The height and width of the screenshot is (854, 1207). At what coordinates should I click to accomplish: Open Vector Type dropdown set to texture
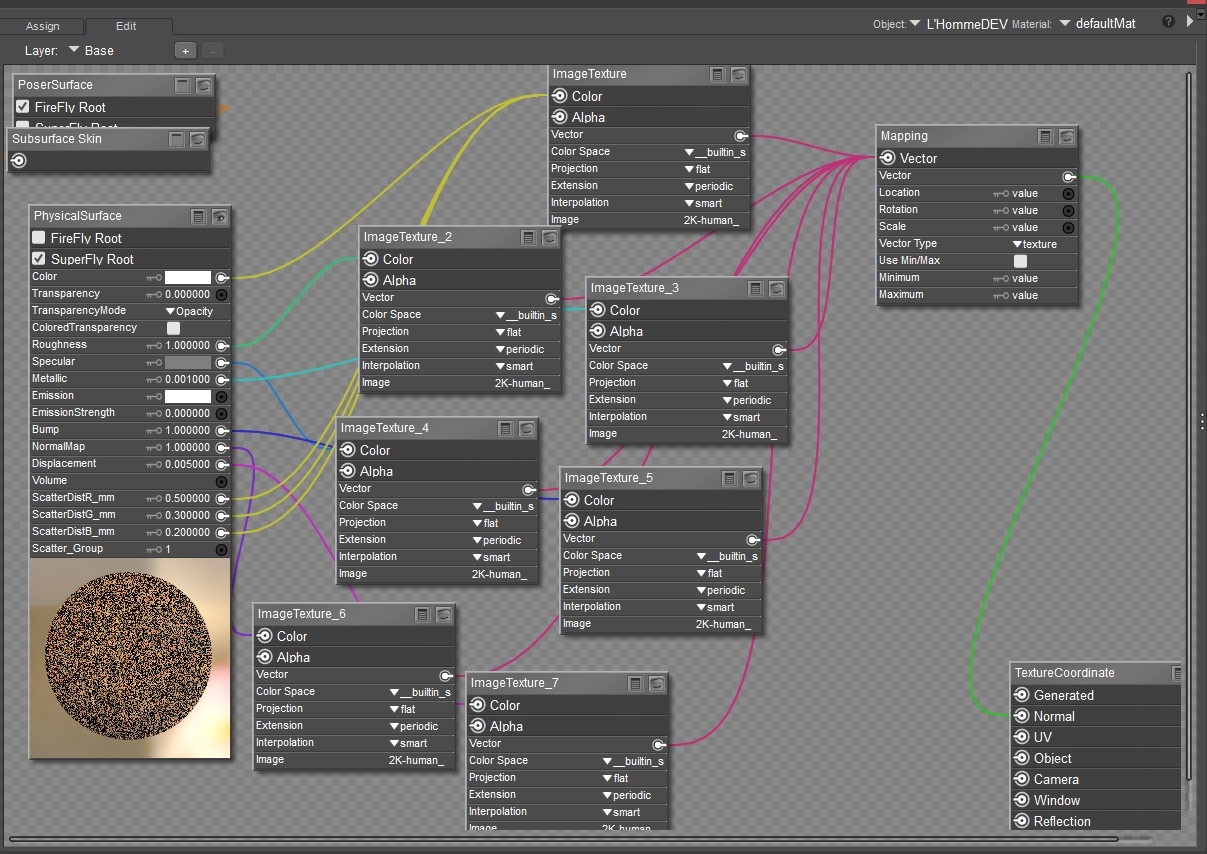(1034, 244)
